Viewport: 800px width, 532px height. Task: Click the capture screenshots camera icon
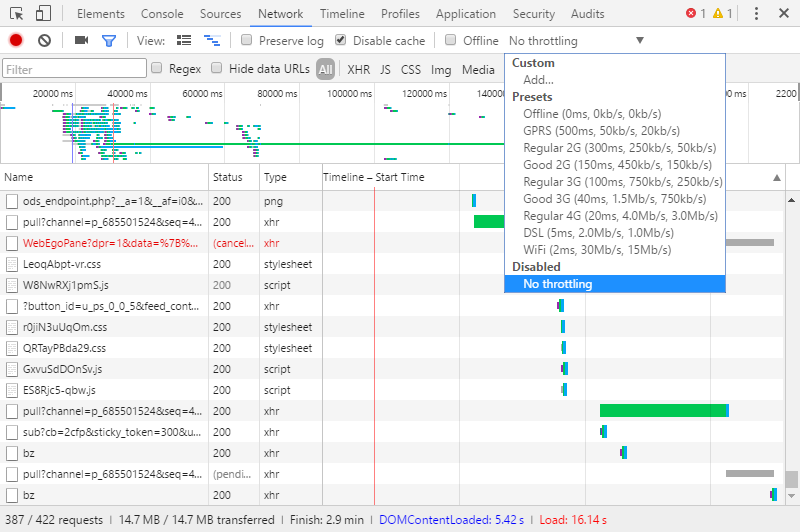[x=81, y=41]
